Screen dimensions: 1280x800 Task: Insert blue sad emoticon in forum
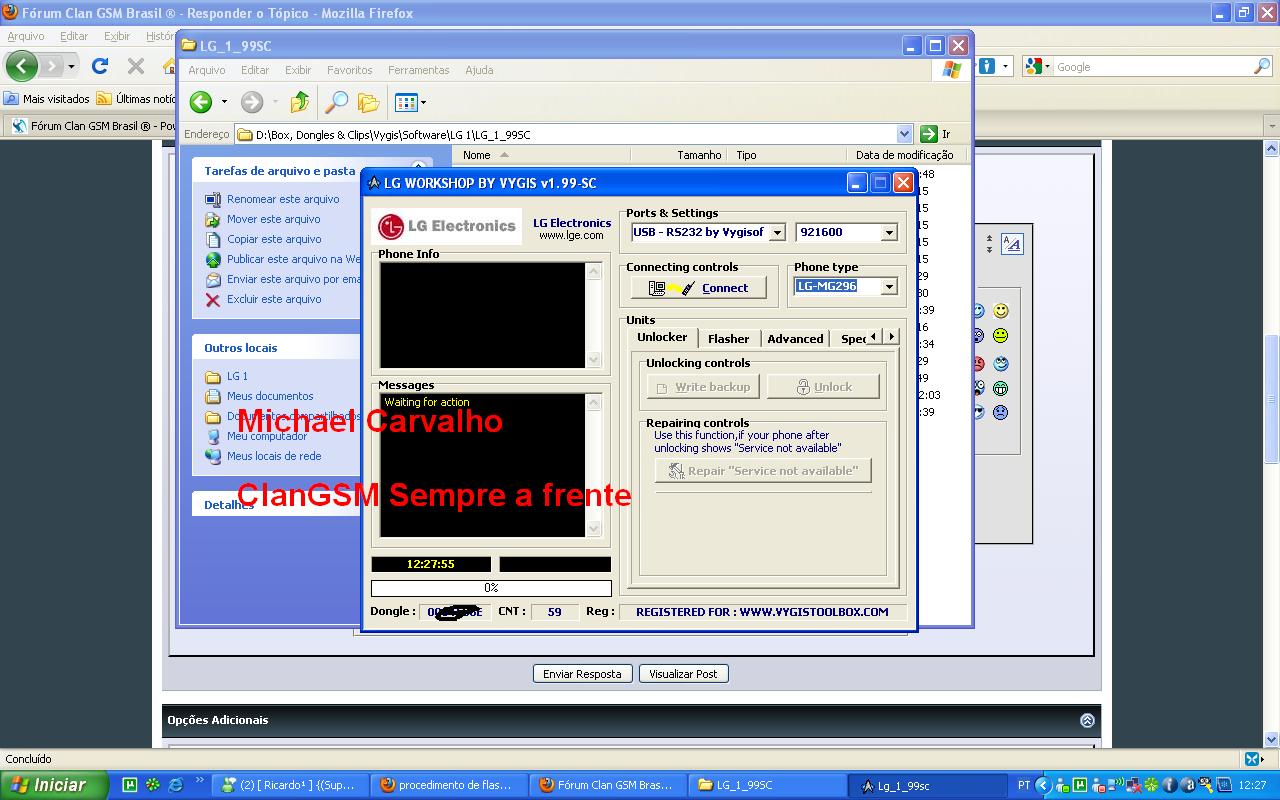point(1000,412)
